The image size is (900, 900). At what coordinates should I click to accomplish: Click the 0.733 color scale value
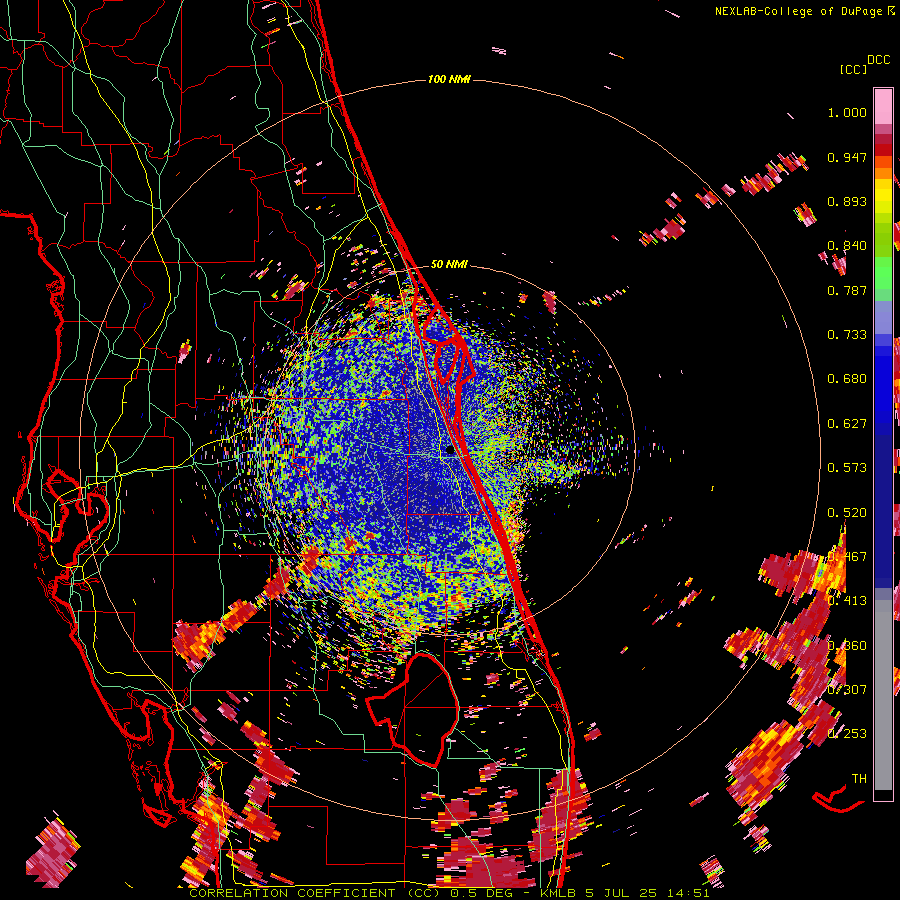coord(847,335)
